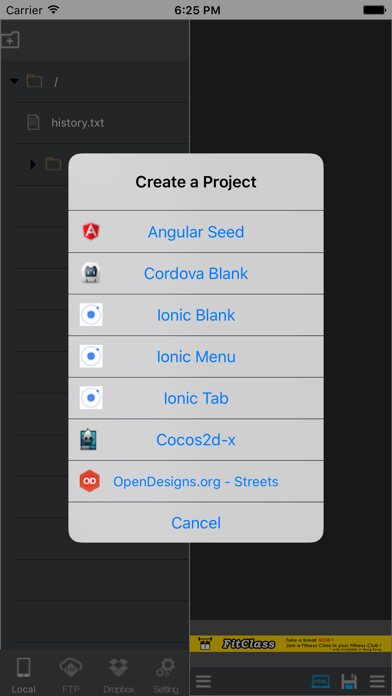The width and height of the screenshot is (392, 696).
Task: Select the Ionic Menu template
Action: pyautogui.click(x=196, y=357)
